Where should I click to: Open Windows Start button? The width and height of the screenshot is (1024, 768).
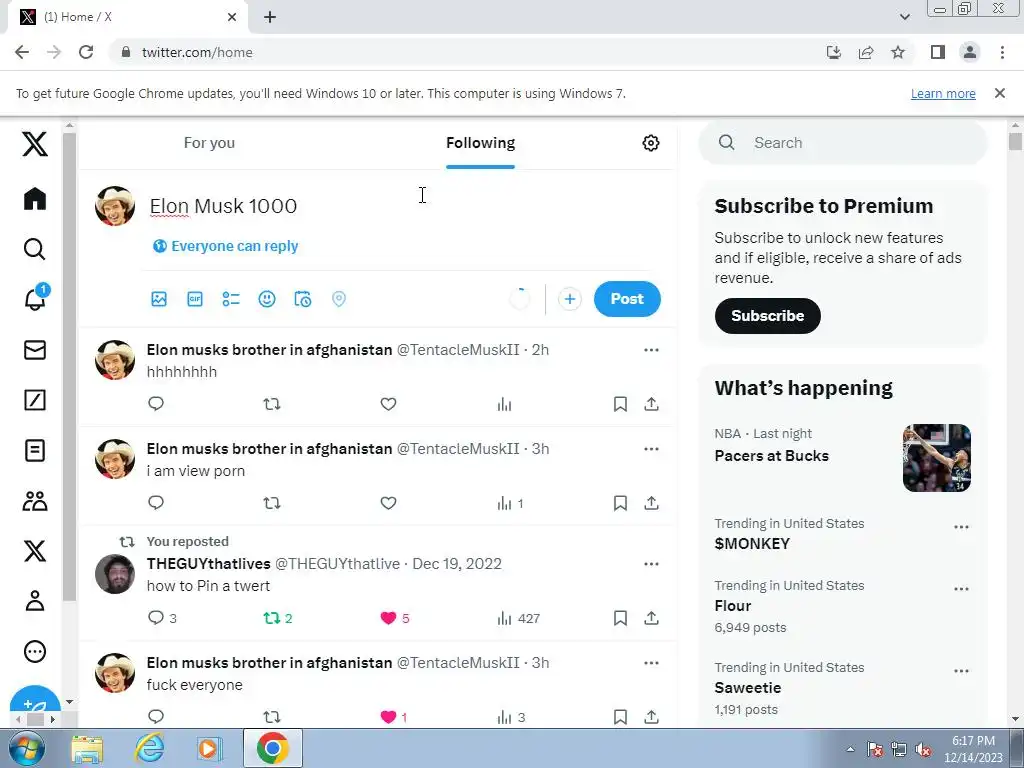tap(26, 748)
